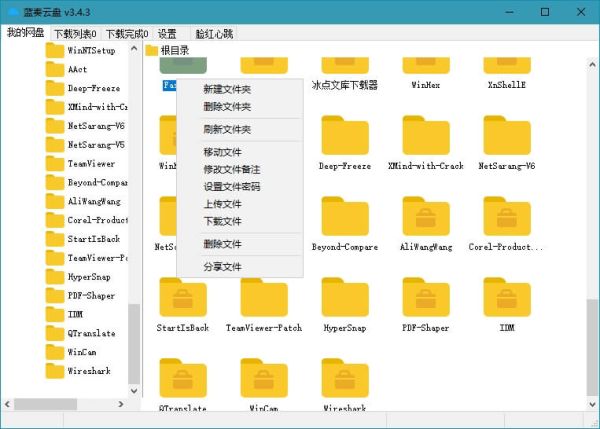Viewport: 600px width, 429px height.
Task: Open the locked Wireshark folder in the grid
Action: [345, 385]
